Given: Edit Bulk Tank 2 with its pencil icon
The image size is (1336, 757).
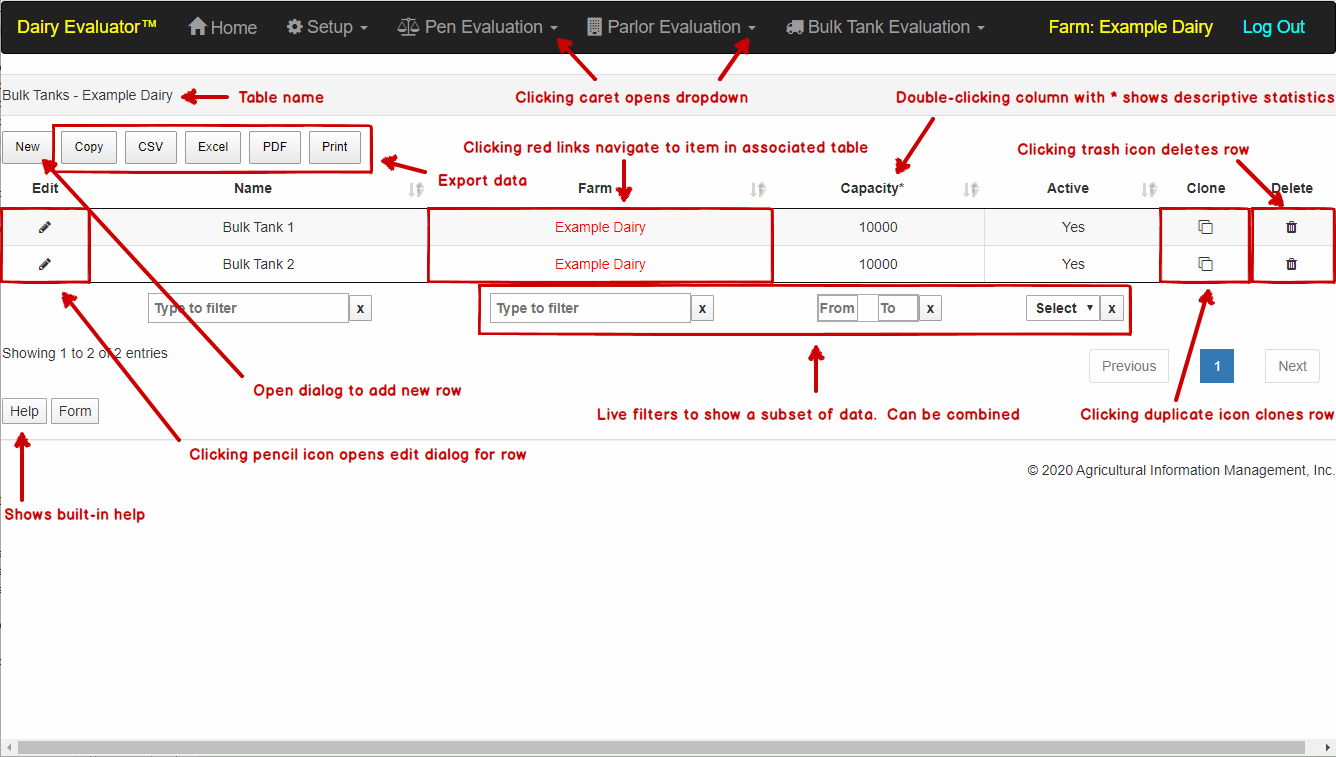Looking at the screenshot, I should click(x=44, y=264).
